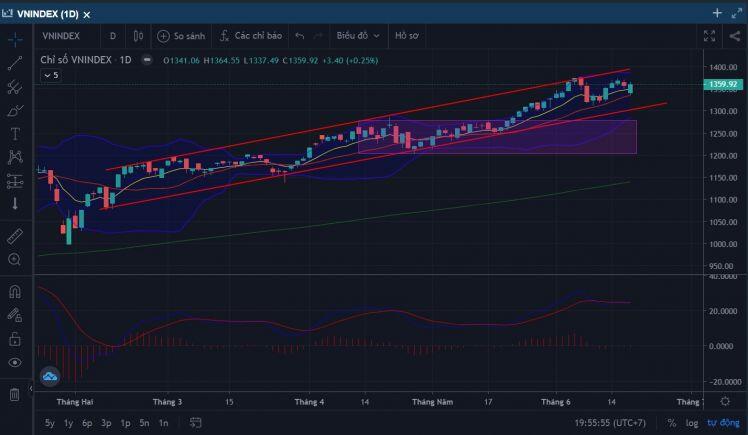Set range to 1p
The height and width of the screenshot is (435, 748).
click(125, 423)
